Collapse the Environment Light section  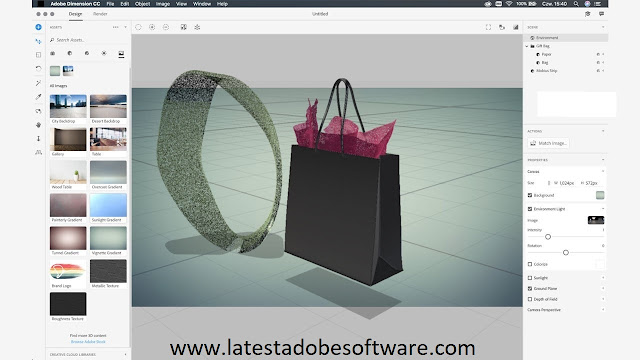603,209
